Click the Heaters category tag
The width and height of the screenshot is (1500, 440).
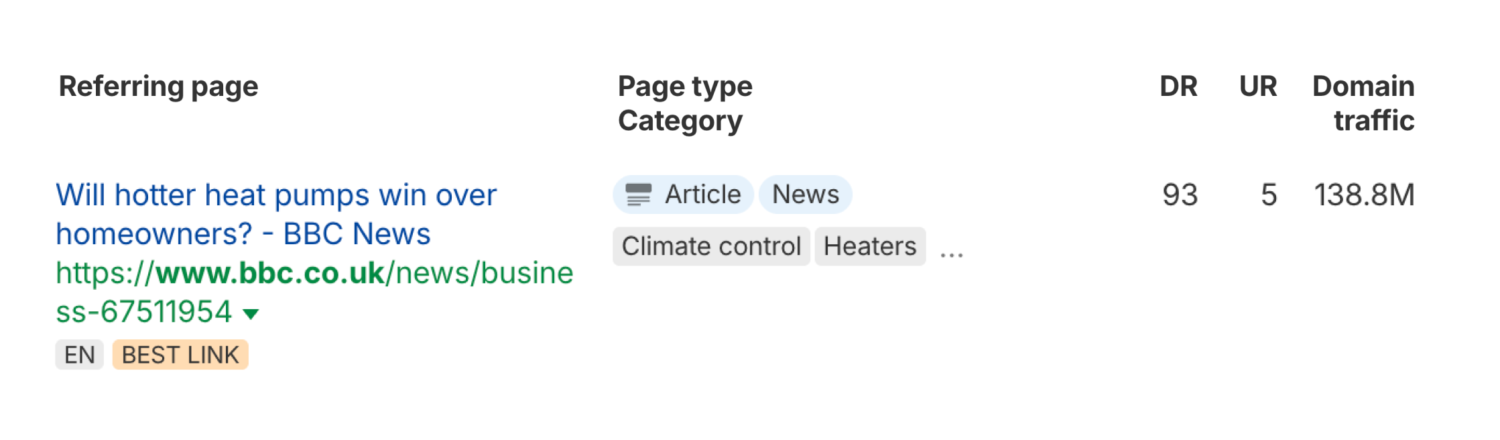point(870,246)
